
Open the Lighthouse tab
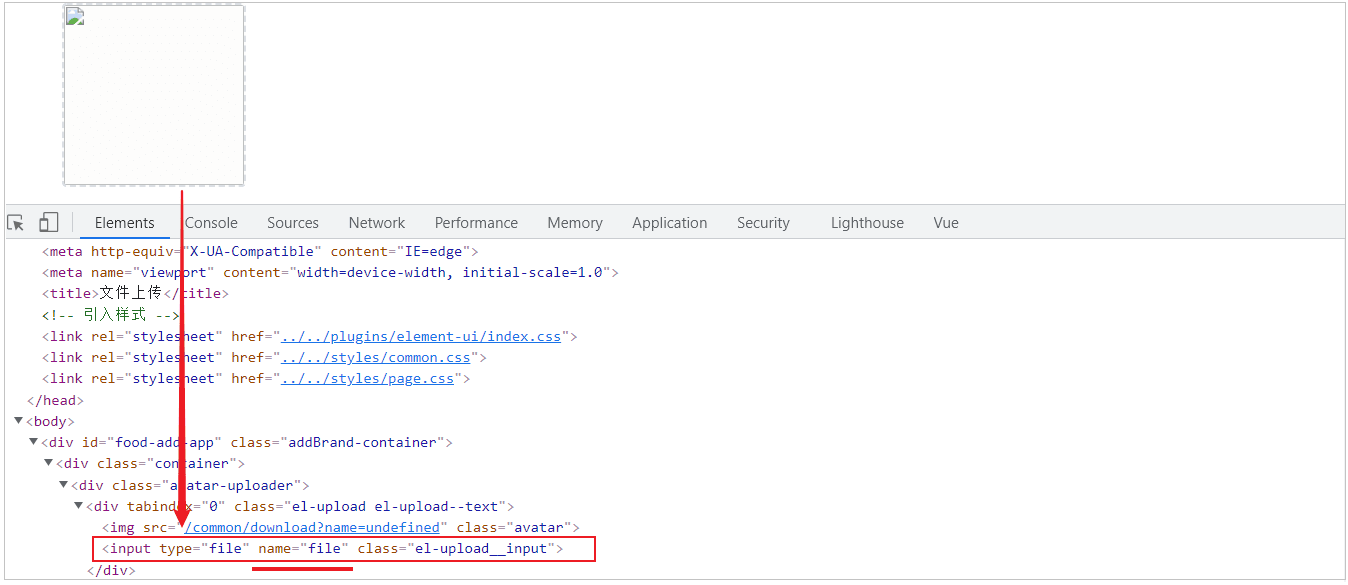click(x=866, y=223)
